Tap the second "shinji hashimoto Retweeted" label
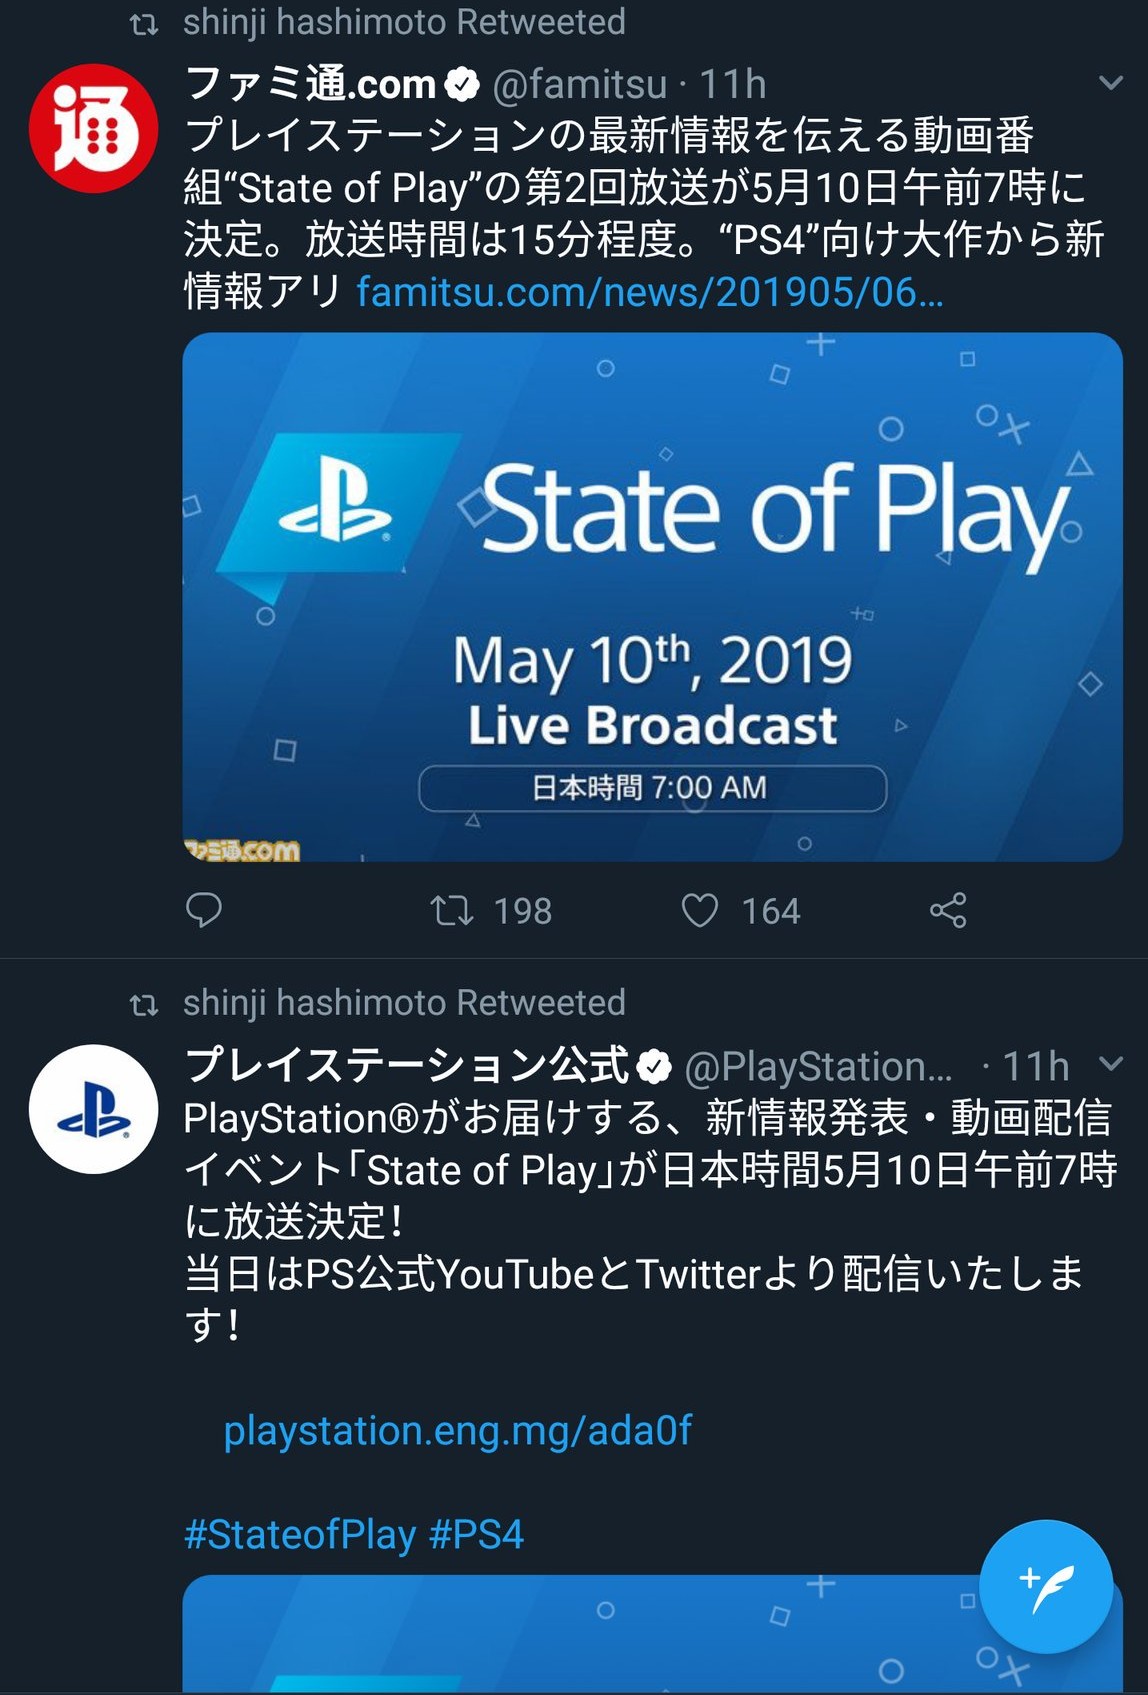Image resolution: width=1148 pixels, height=1695 pixels. [404, 1003]
